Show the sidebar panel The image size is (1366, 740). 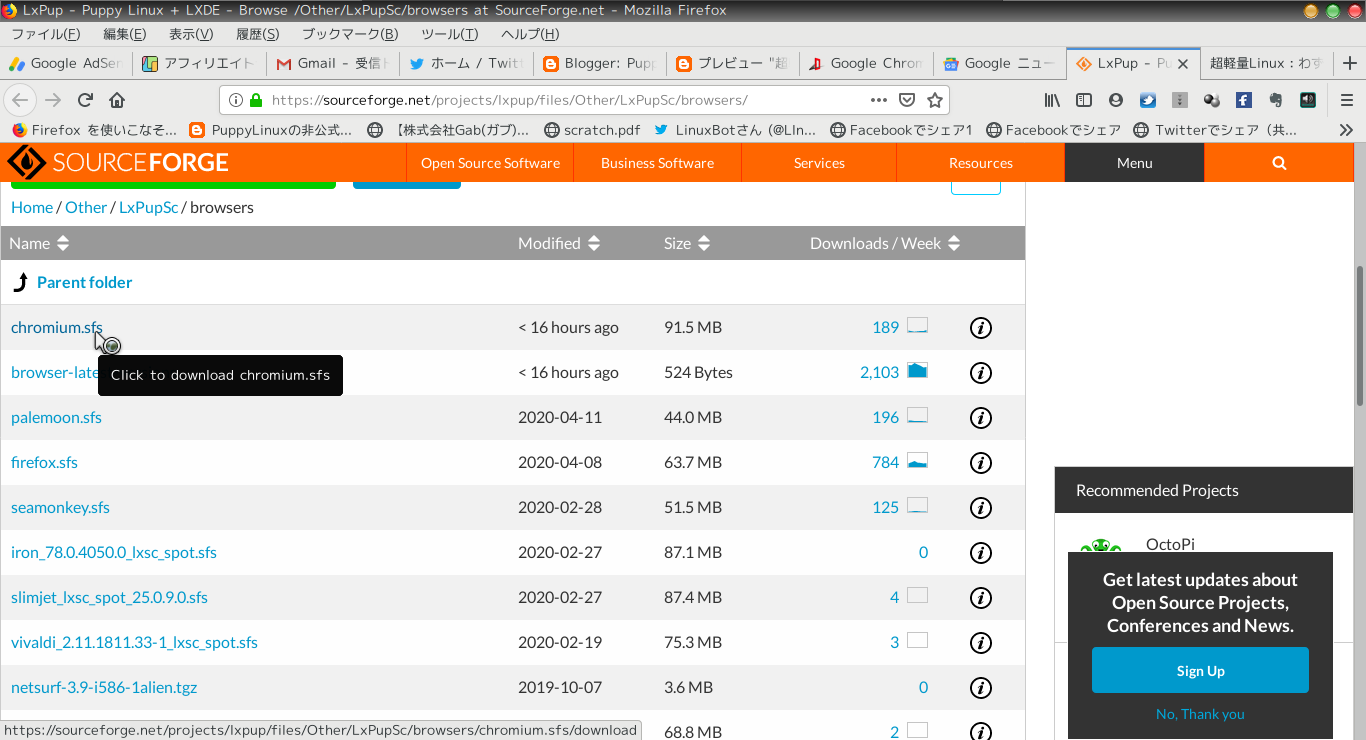coord(1084,100)
